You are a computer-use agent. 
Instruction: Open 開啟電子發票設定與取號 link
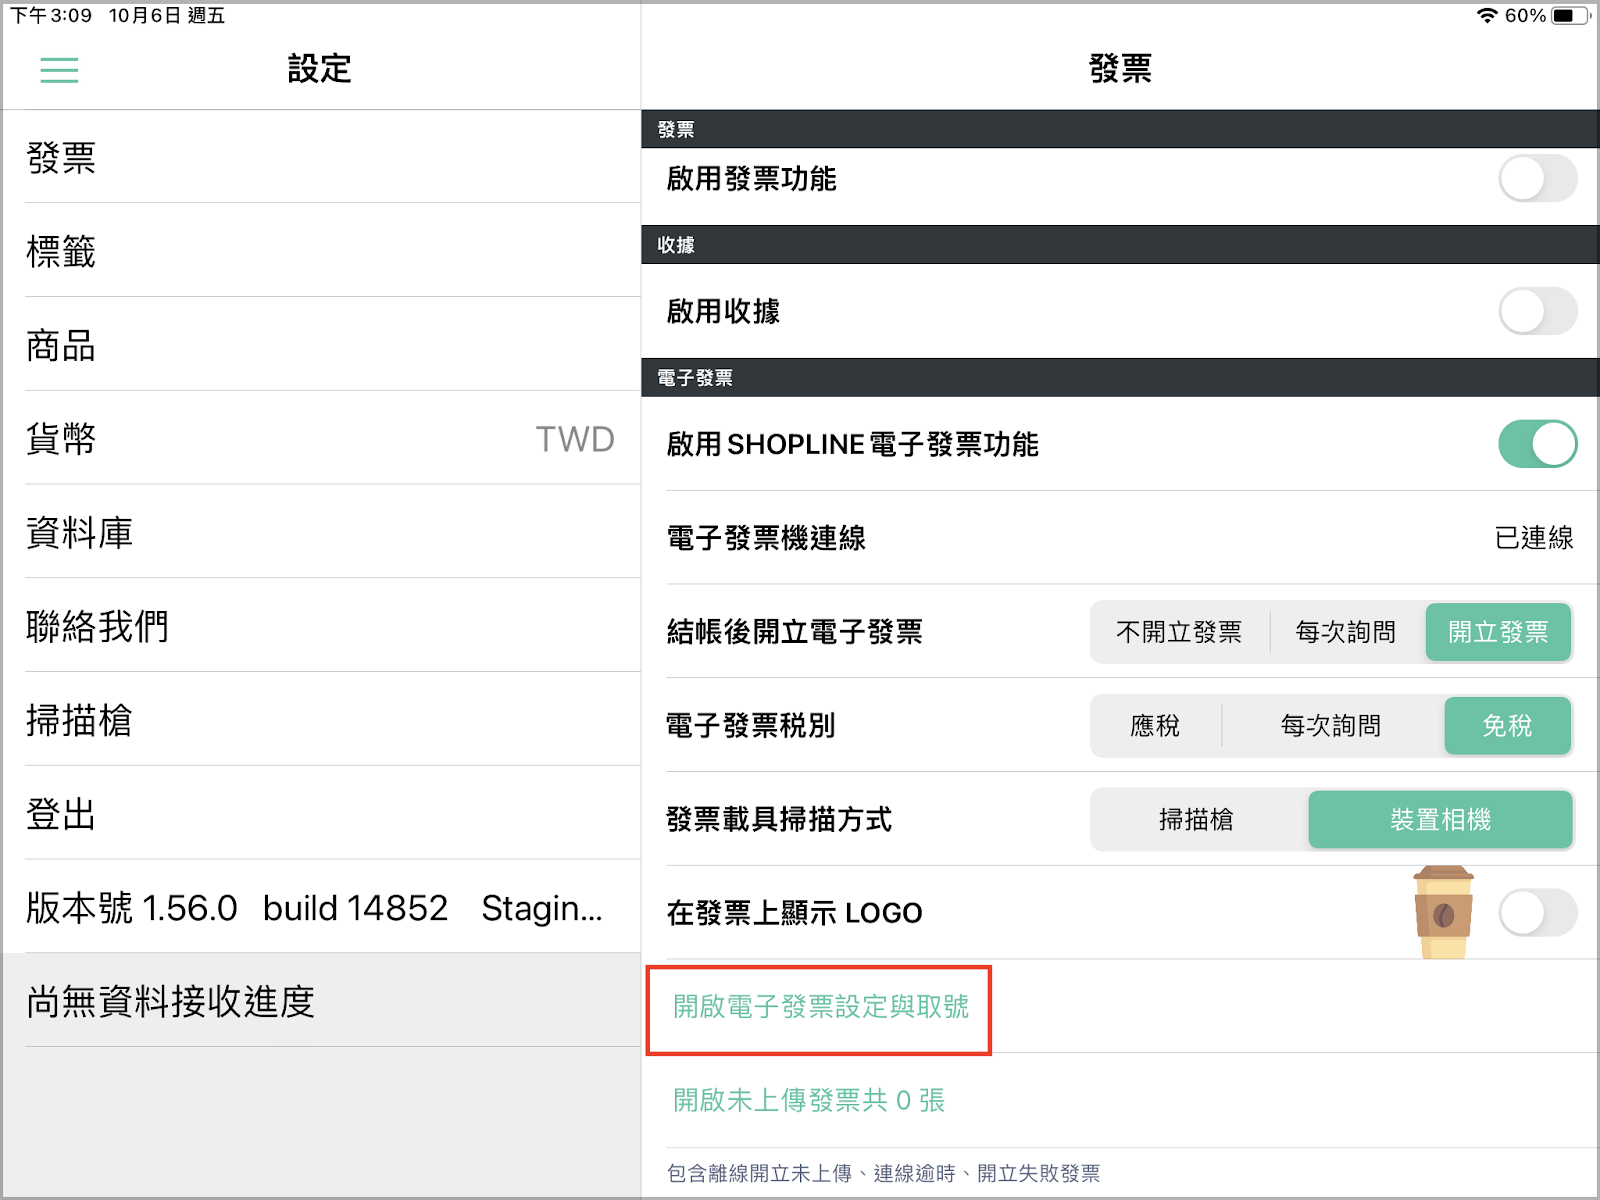point(820,1007)
